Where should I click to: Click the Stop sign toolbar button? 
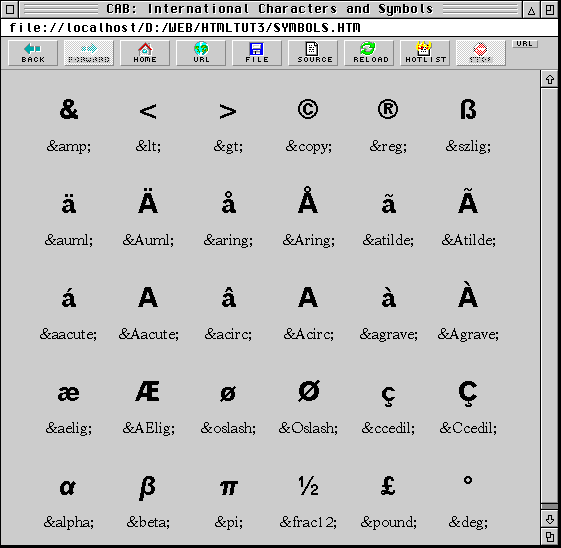coord(481,53)
